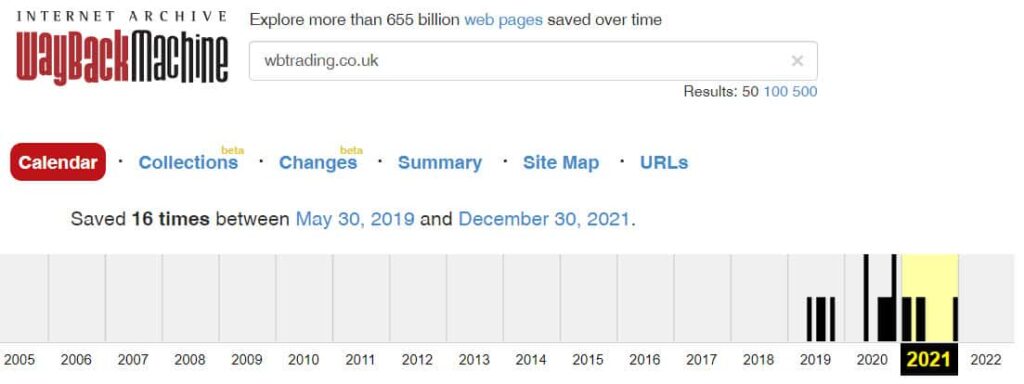Click the Wayback Machine logo
This screenshot has height=384, width=1024.
[x=122, y=48]
